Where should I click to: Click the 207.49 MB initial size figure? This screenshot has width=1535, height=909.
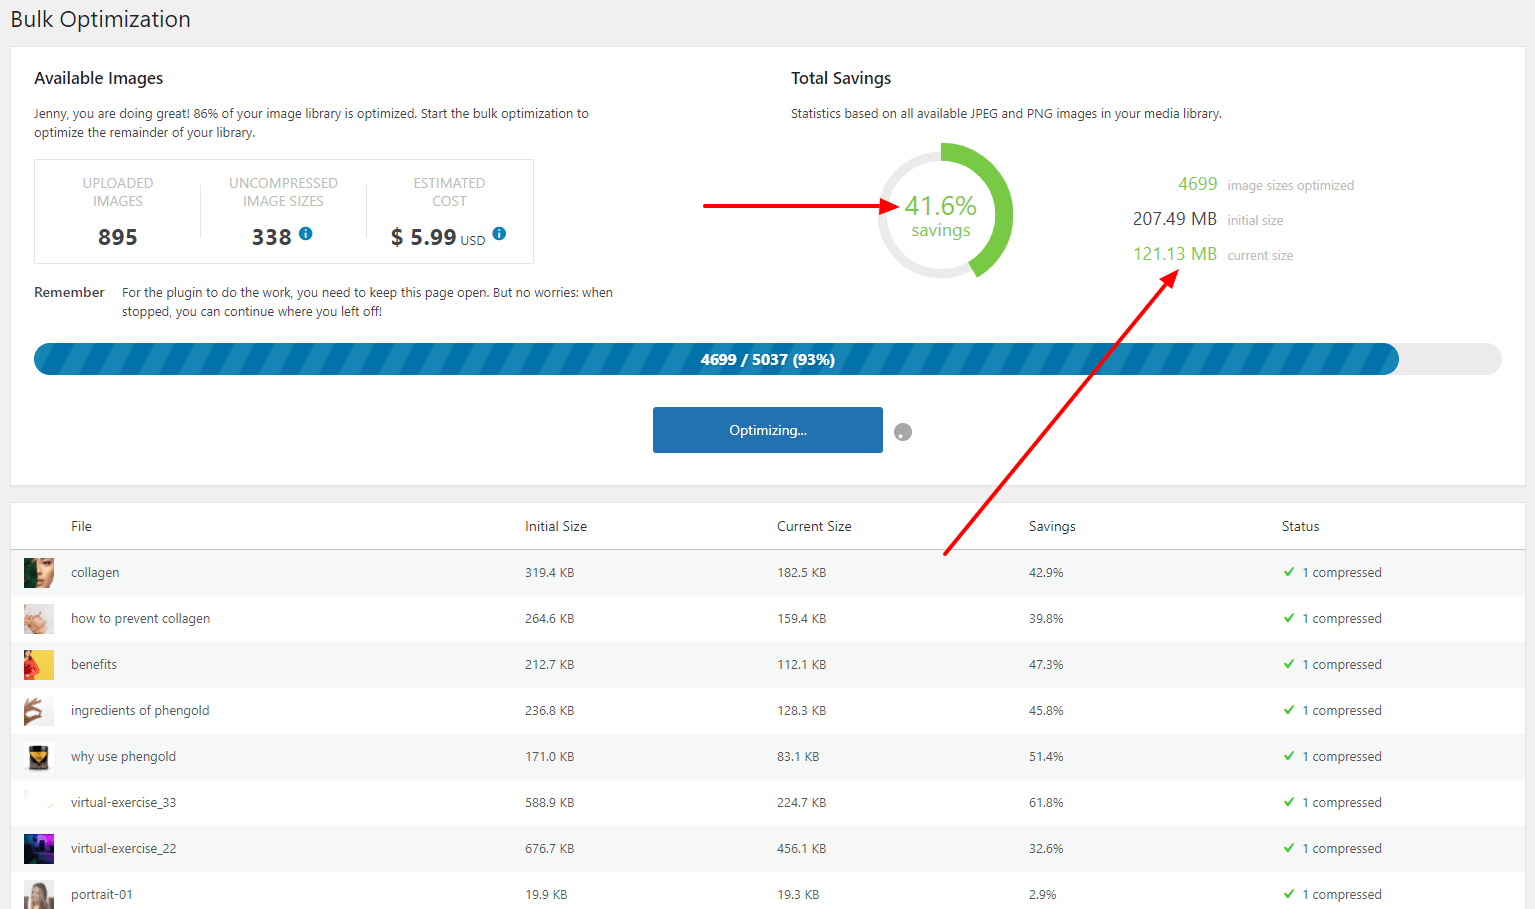(1175, 219)
